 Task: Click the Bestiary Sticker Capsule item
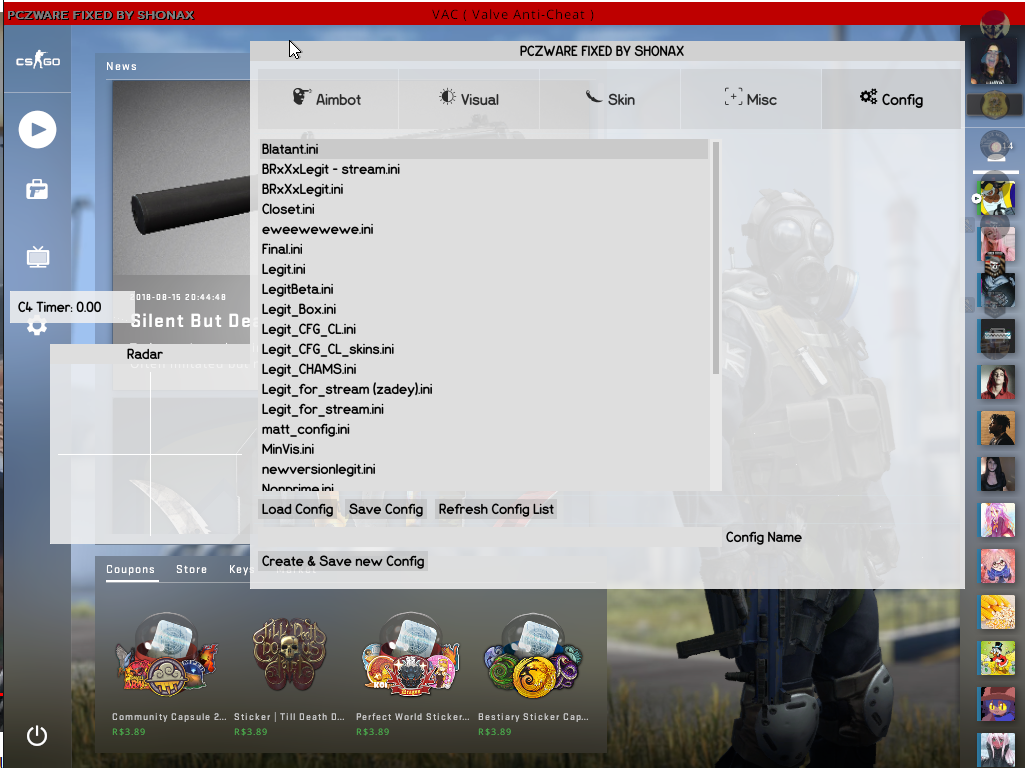(533, 675)
